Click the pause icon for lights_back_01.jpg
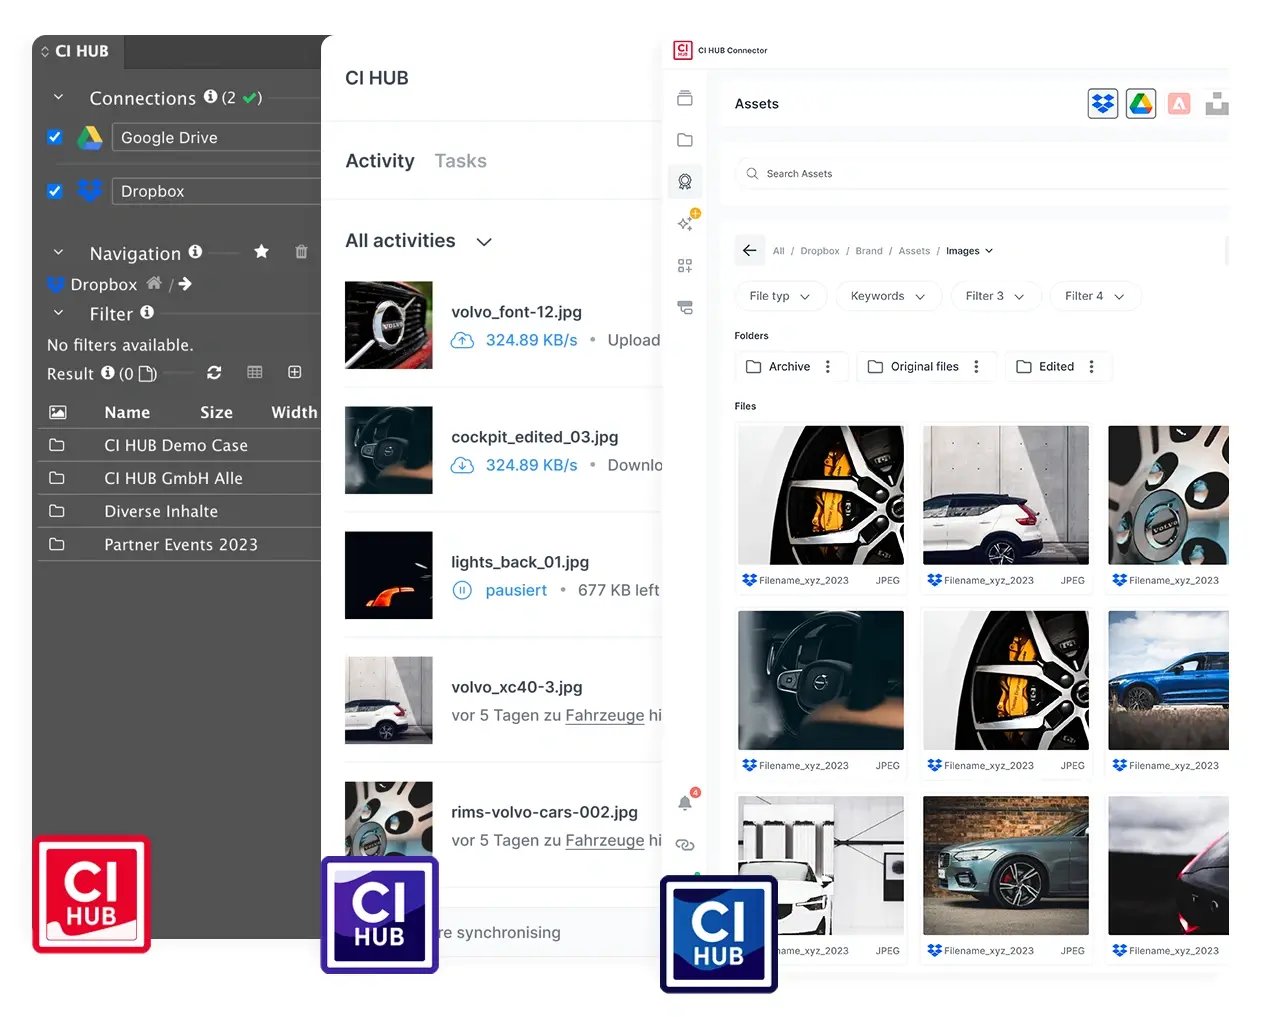The width and height of the screenshot is (1266, 1017). click(x=462, y=590)
